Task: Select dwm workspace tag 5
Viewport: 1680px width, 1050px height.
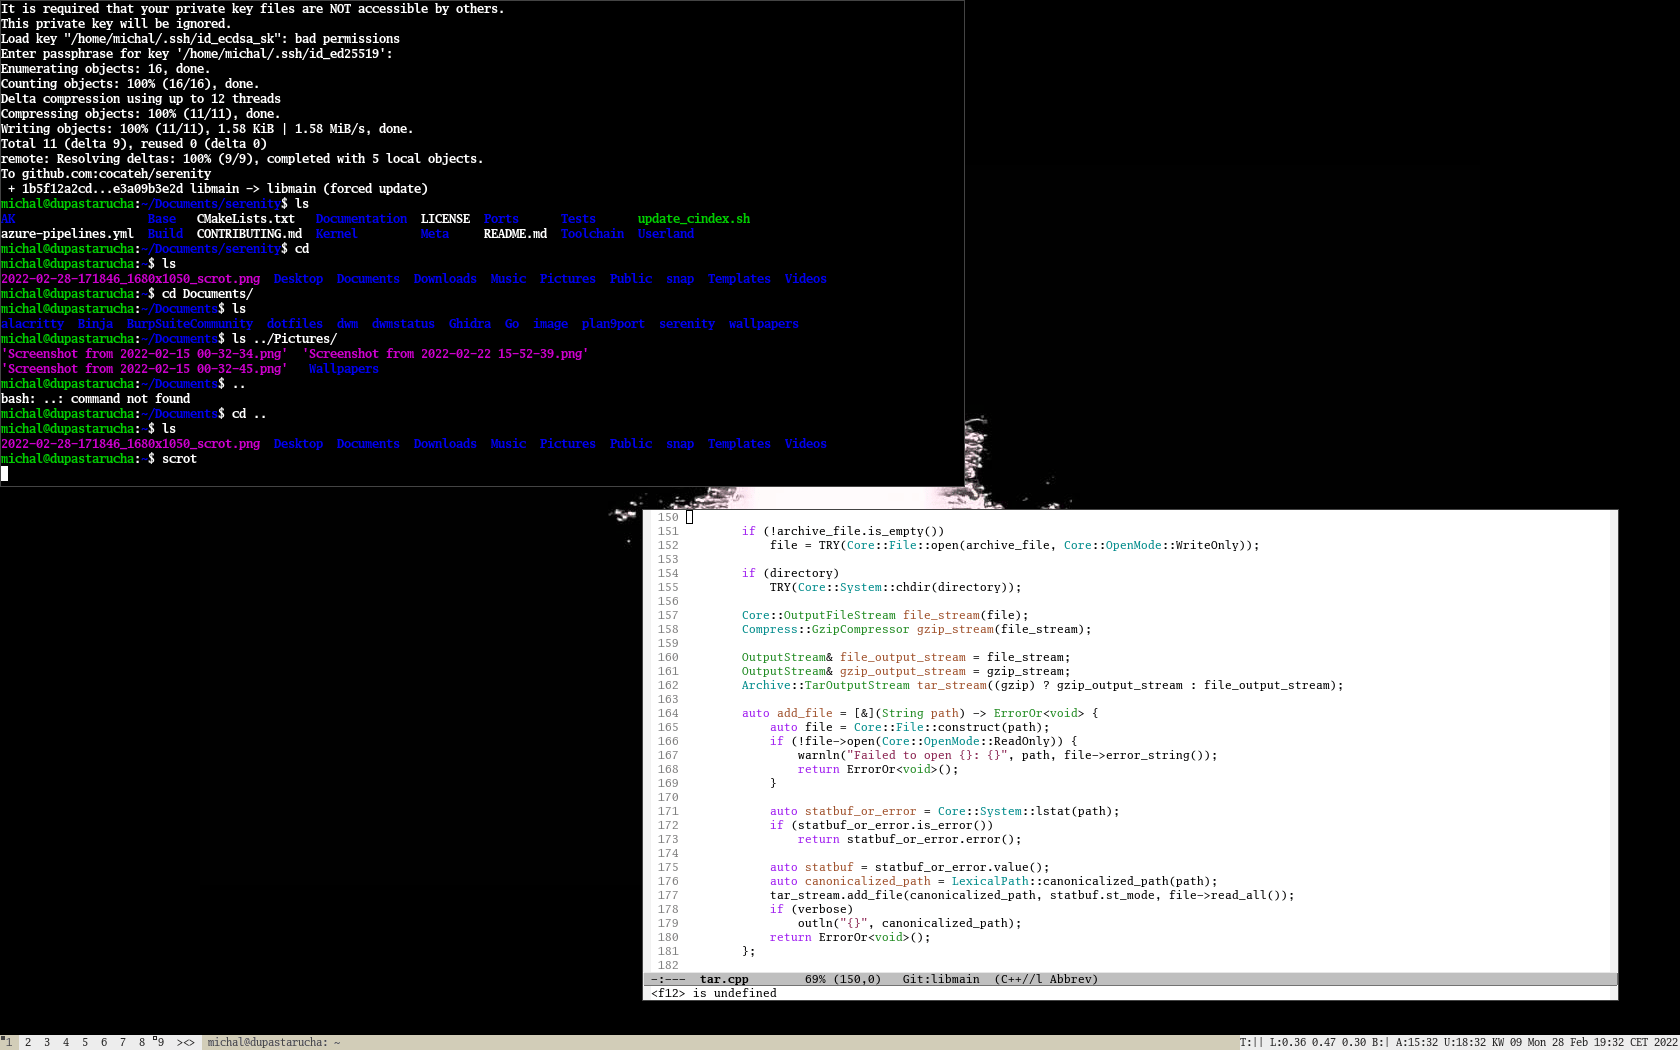Action: click(x=85, y=1042)
